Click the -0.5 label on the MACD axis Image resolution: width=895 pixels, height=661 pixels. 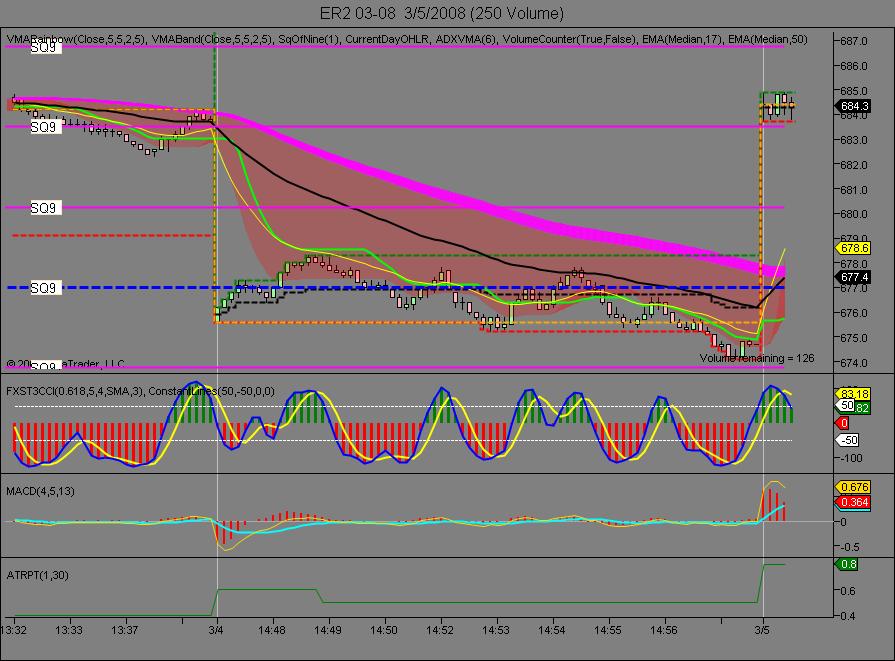850,547
